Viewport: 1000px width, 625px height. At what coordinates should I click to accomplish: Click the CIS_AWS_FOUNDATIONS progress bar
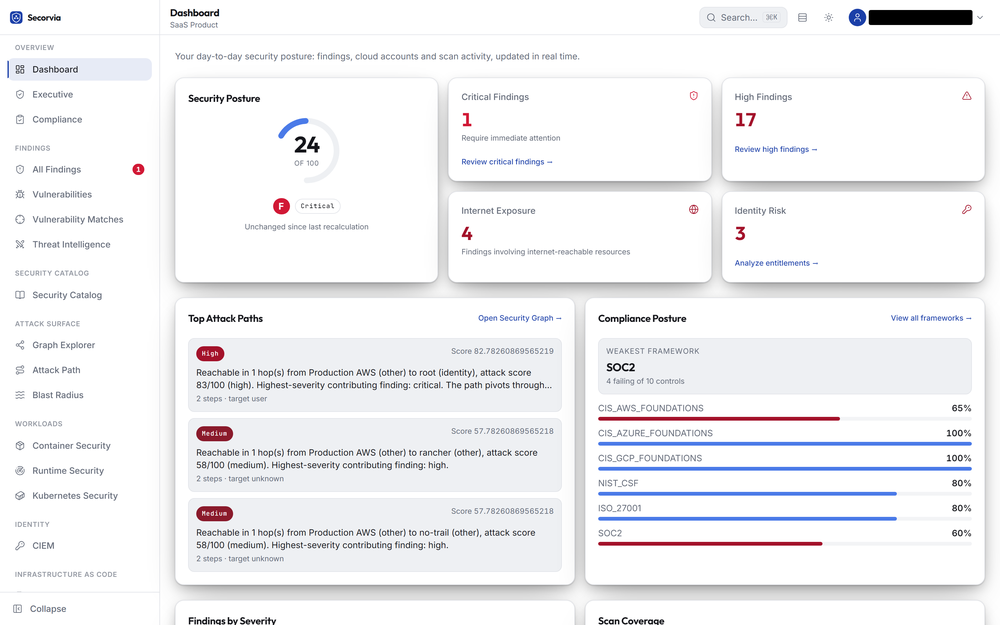pos(784,419)
